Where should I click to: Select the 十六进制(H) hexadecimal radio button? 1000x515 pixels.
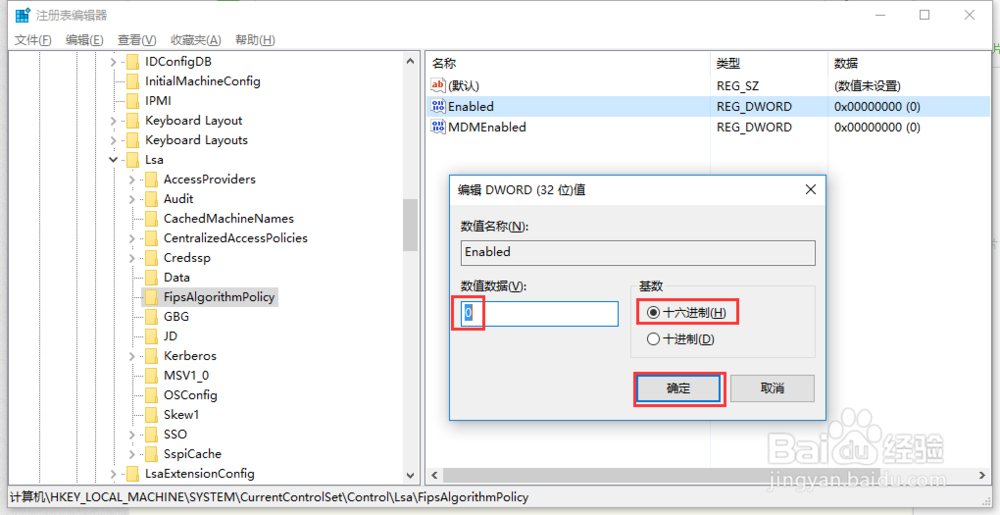[653, 313]
